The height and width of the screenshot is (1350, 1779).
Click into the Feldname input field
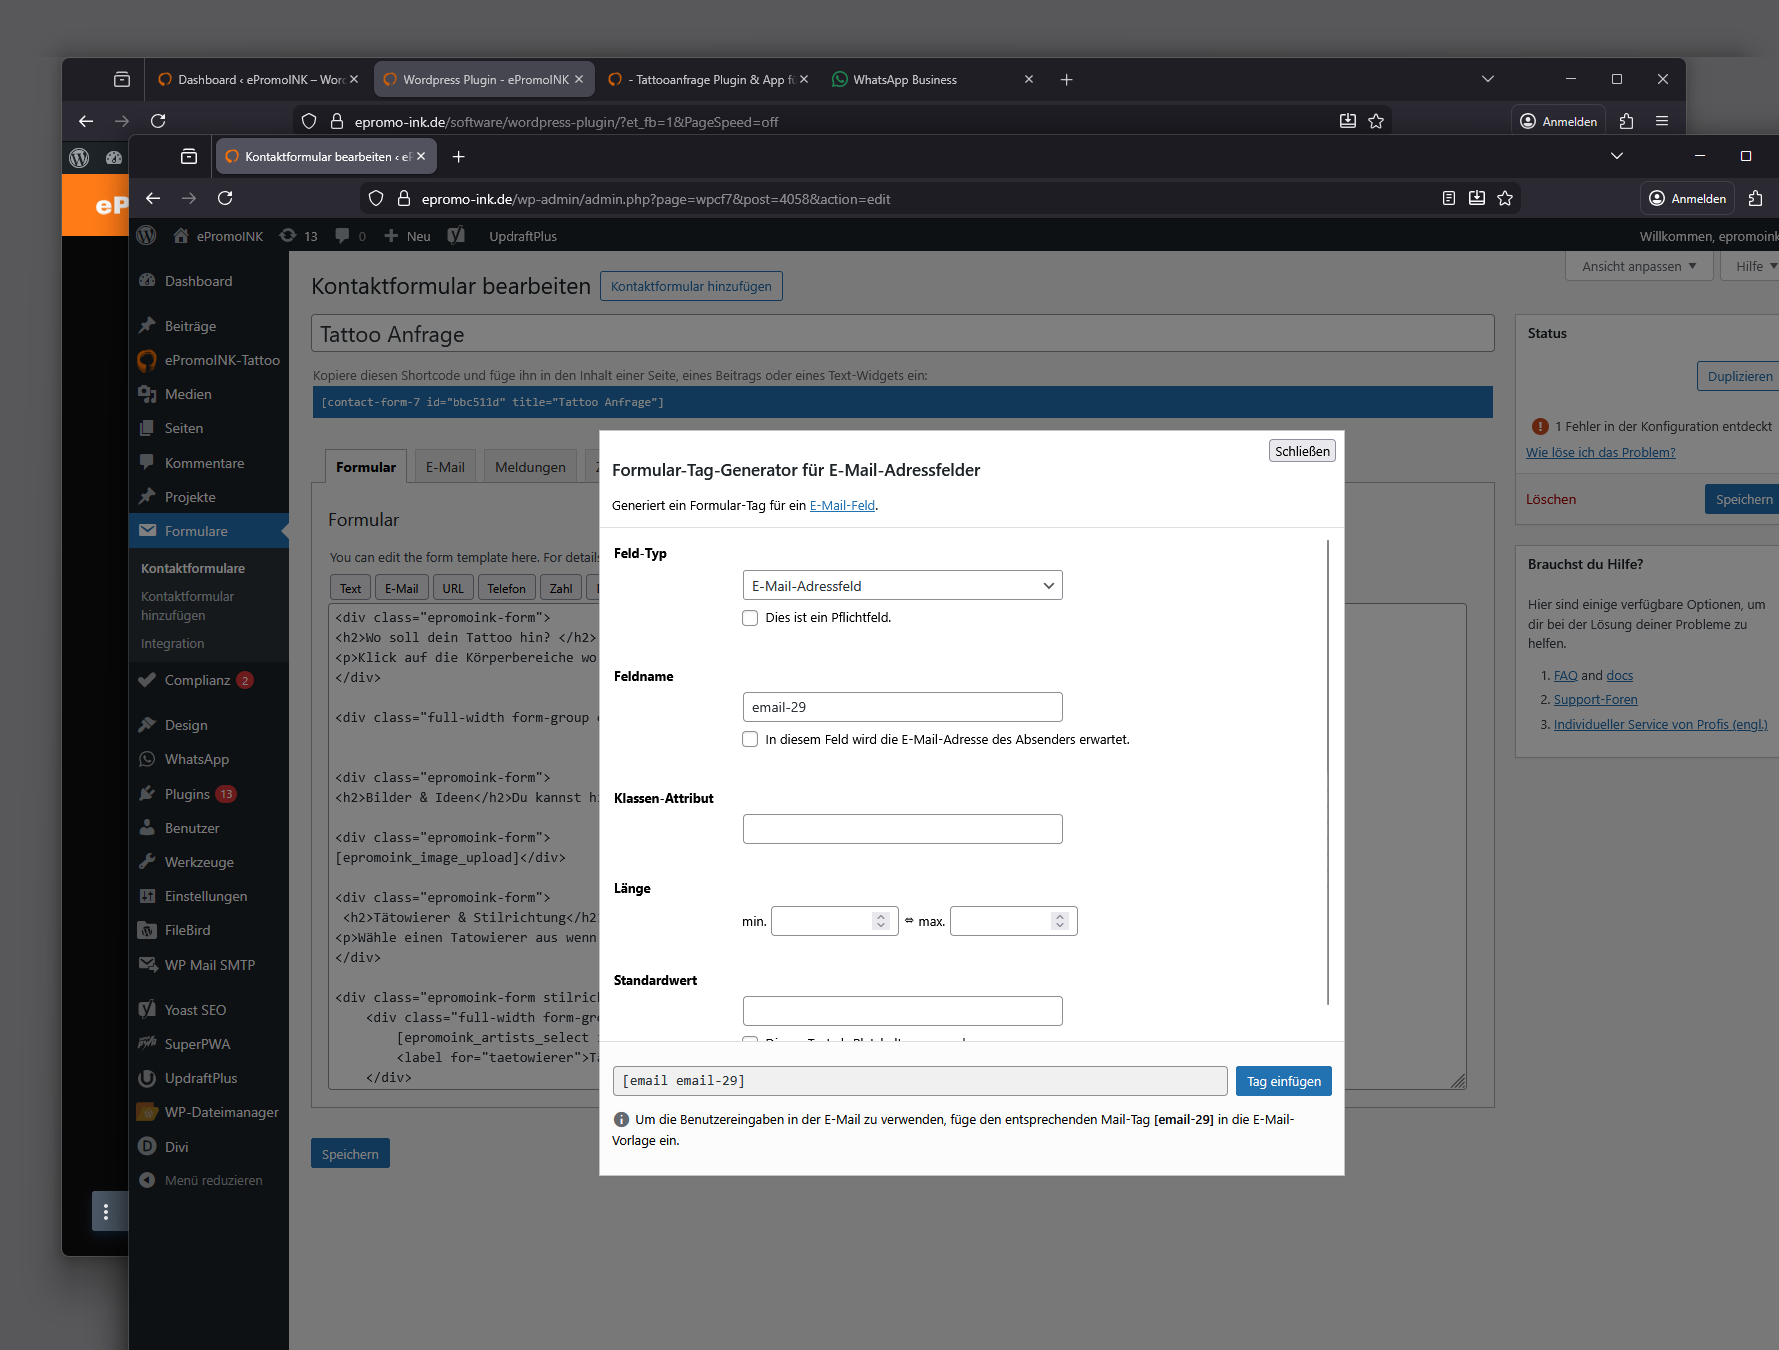902,707
